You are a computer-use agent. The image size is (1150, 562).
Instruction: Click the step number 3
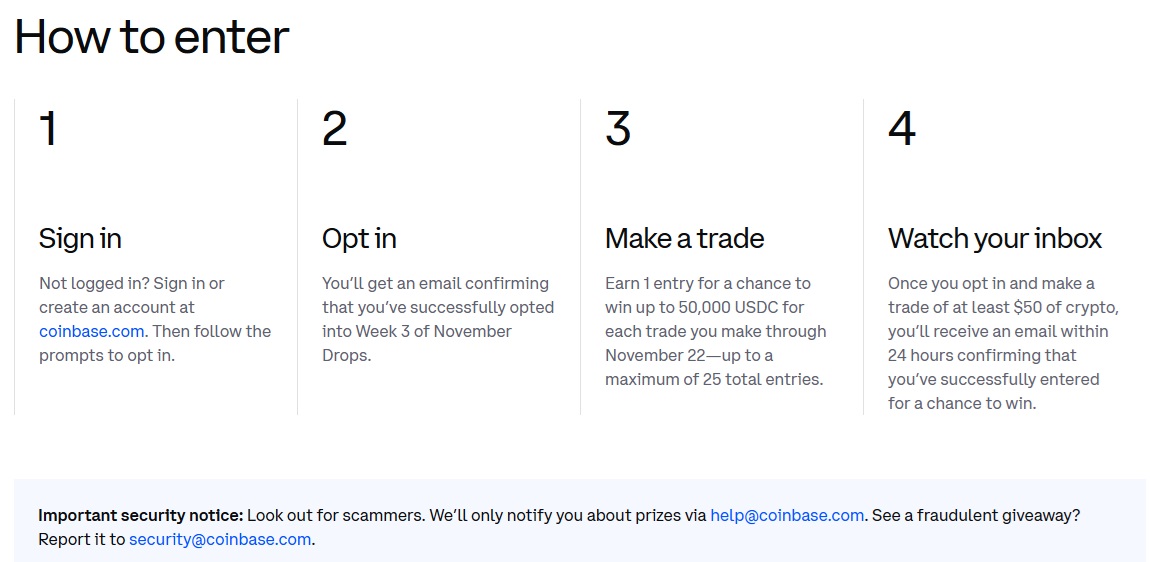click(x=618, y=130)
